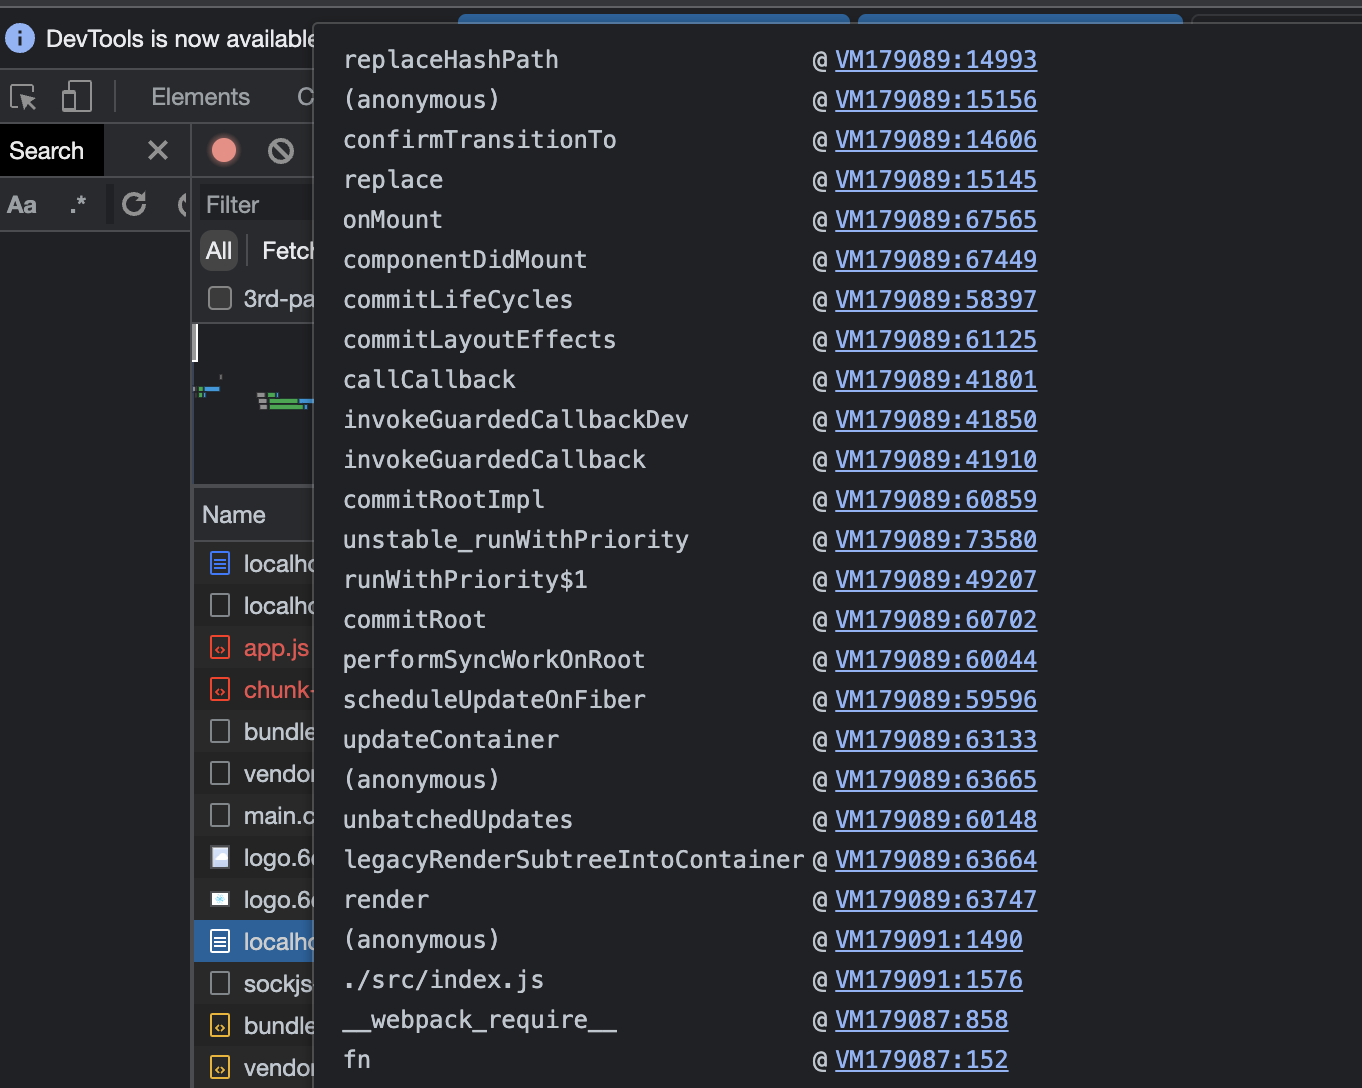Stop recording network activity with the red record button
The width and height of the screenshot is (1362, 1088).
click(223, 150)
